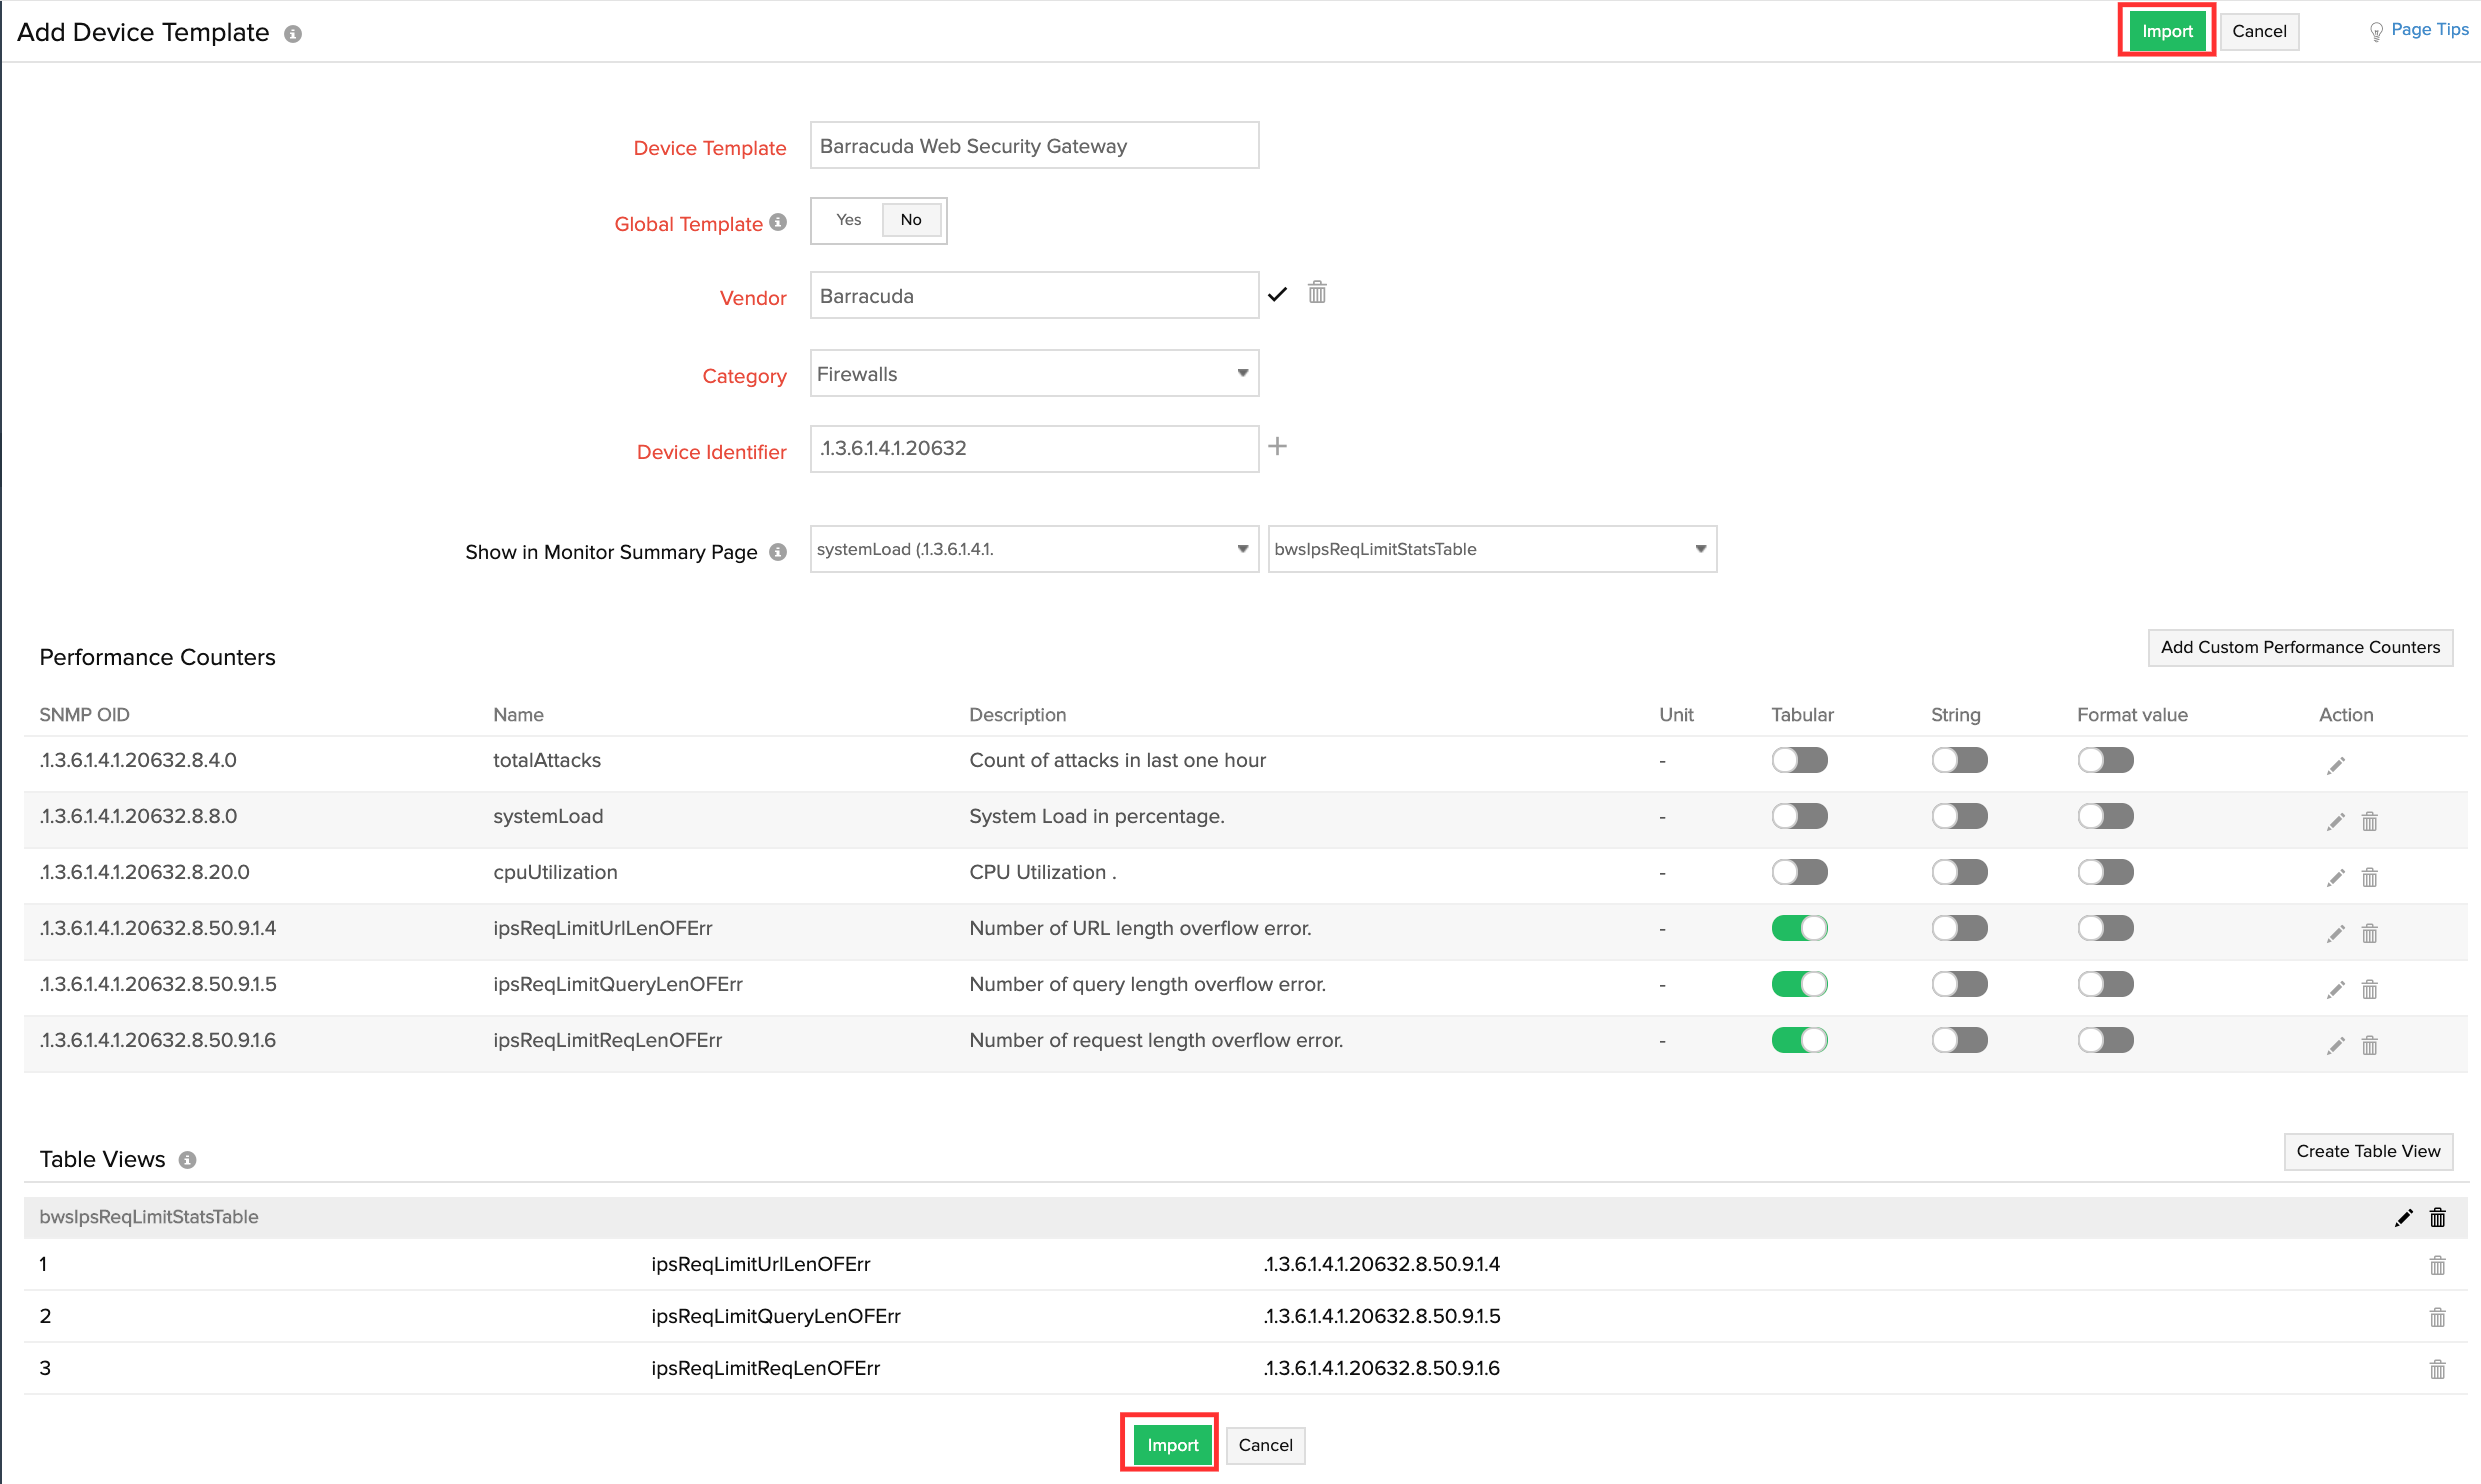
Task: Open the Global Template info tooltip
Action: click(777, 223)
